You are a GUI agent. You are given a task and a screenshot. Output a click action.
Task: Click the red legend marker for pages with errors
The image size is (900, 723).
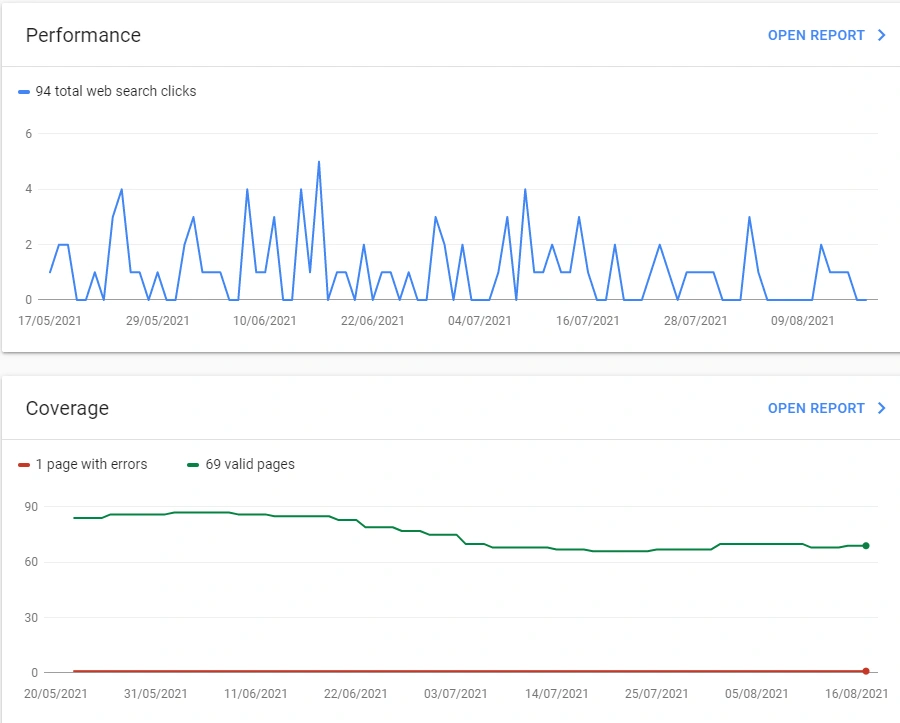(x=24, y=464)
